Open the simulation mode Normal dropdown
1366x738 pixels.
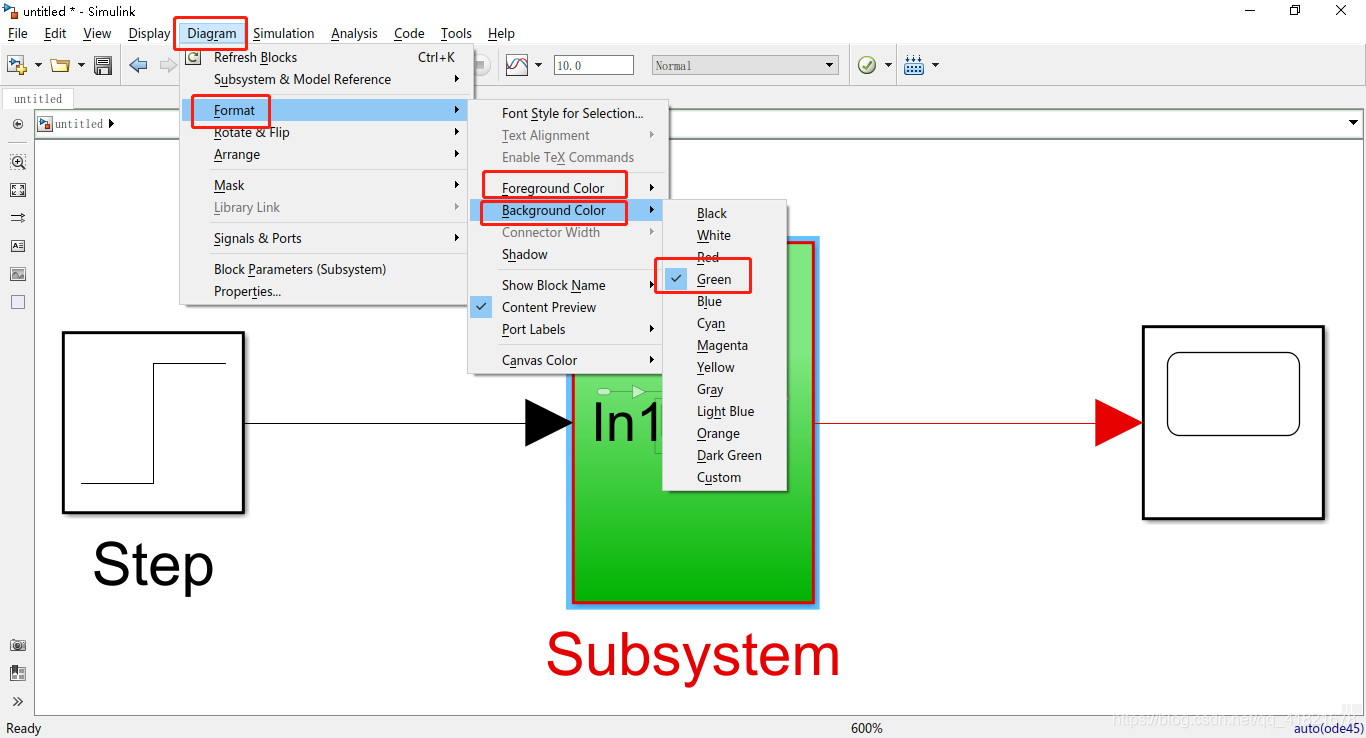(745, 65)
